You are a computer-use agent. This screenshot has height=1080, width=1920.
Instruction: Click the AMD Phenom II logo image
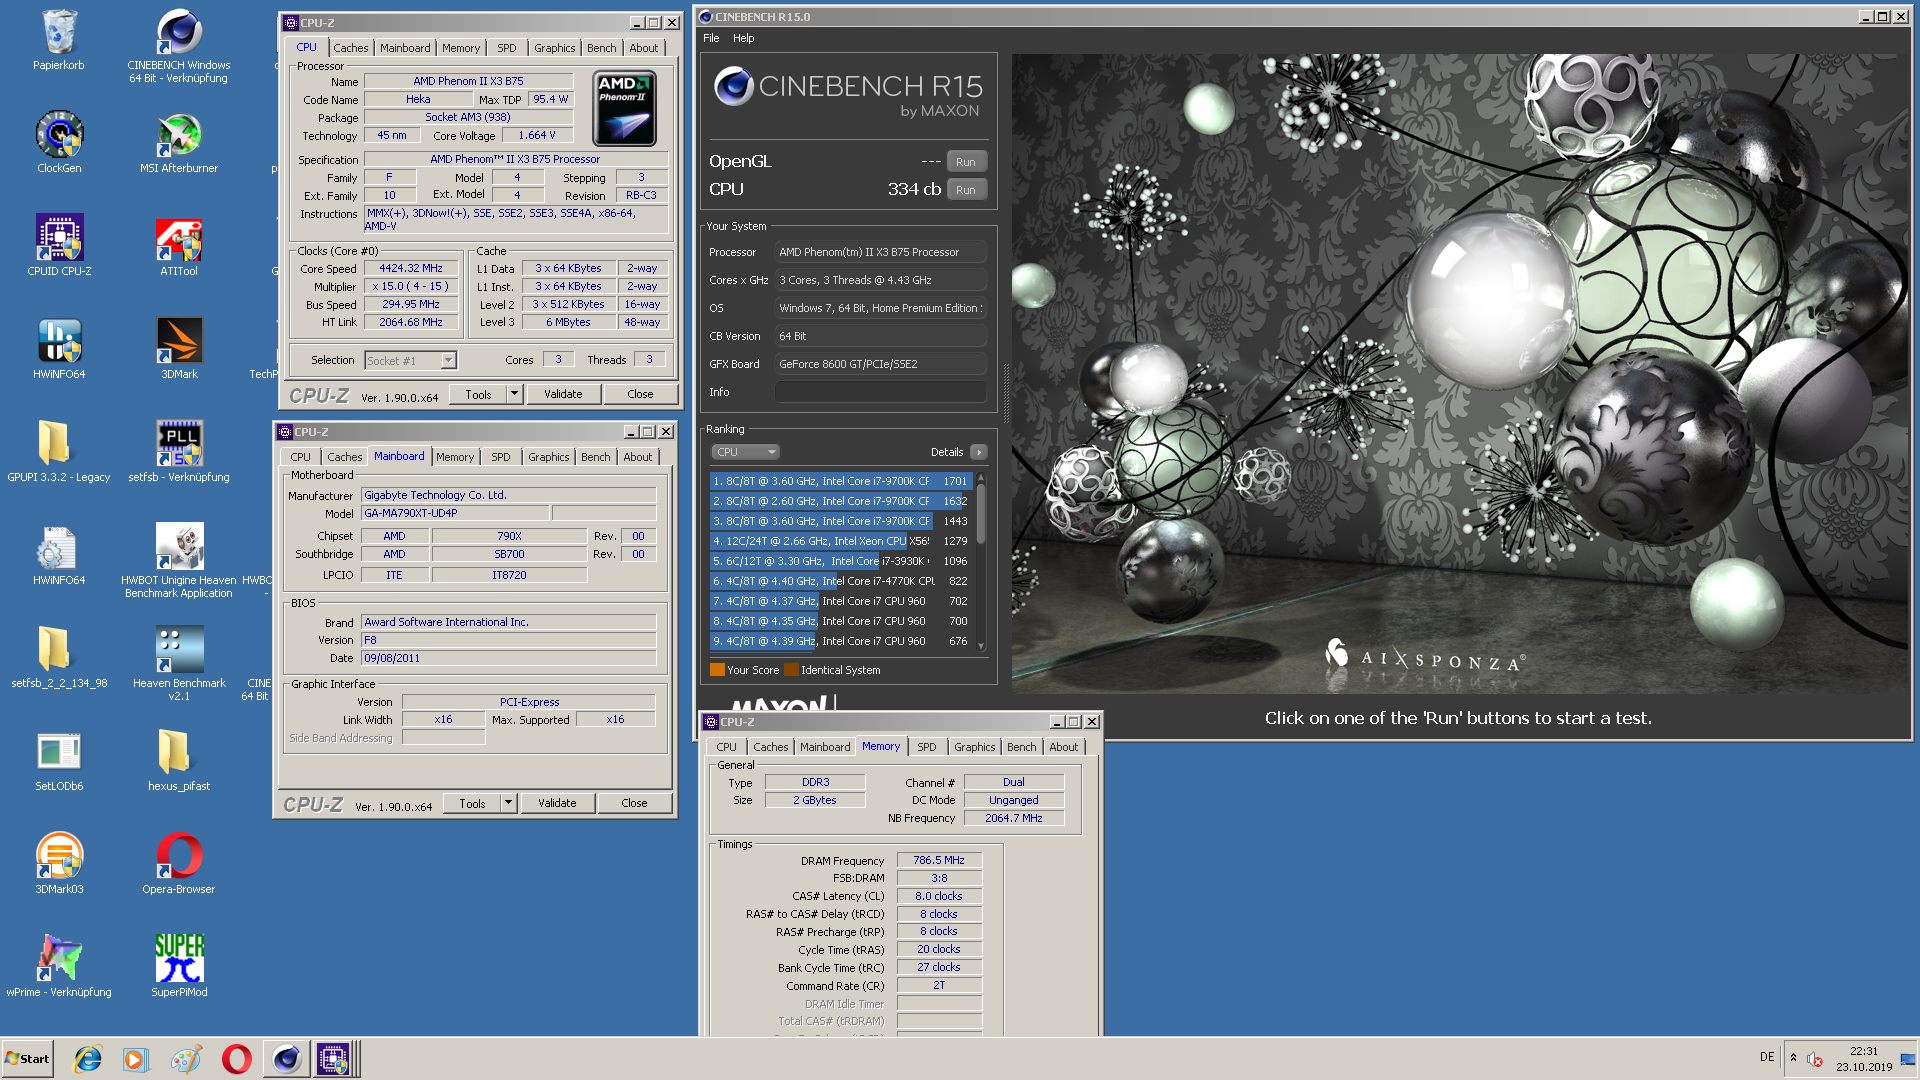tap(624, 108)
